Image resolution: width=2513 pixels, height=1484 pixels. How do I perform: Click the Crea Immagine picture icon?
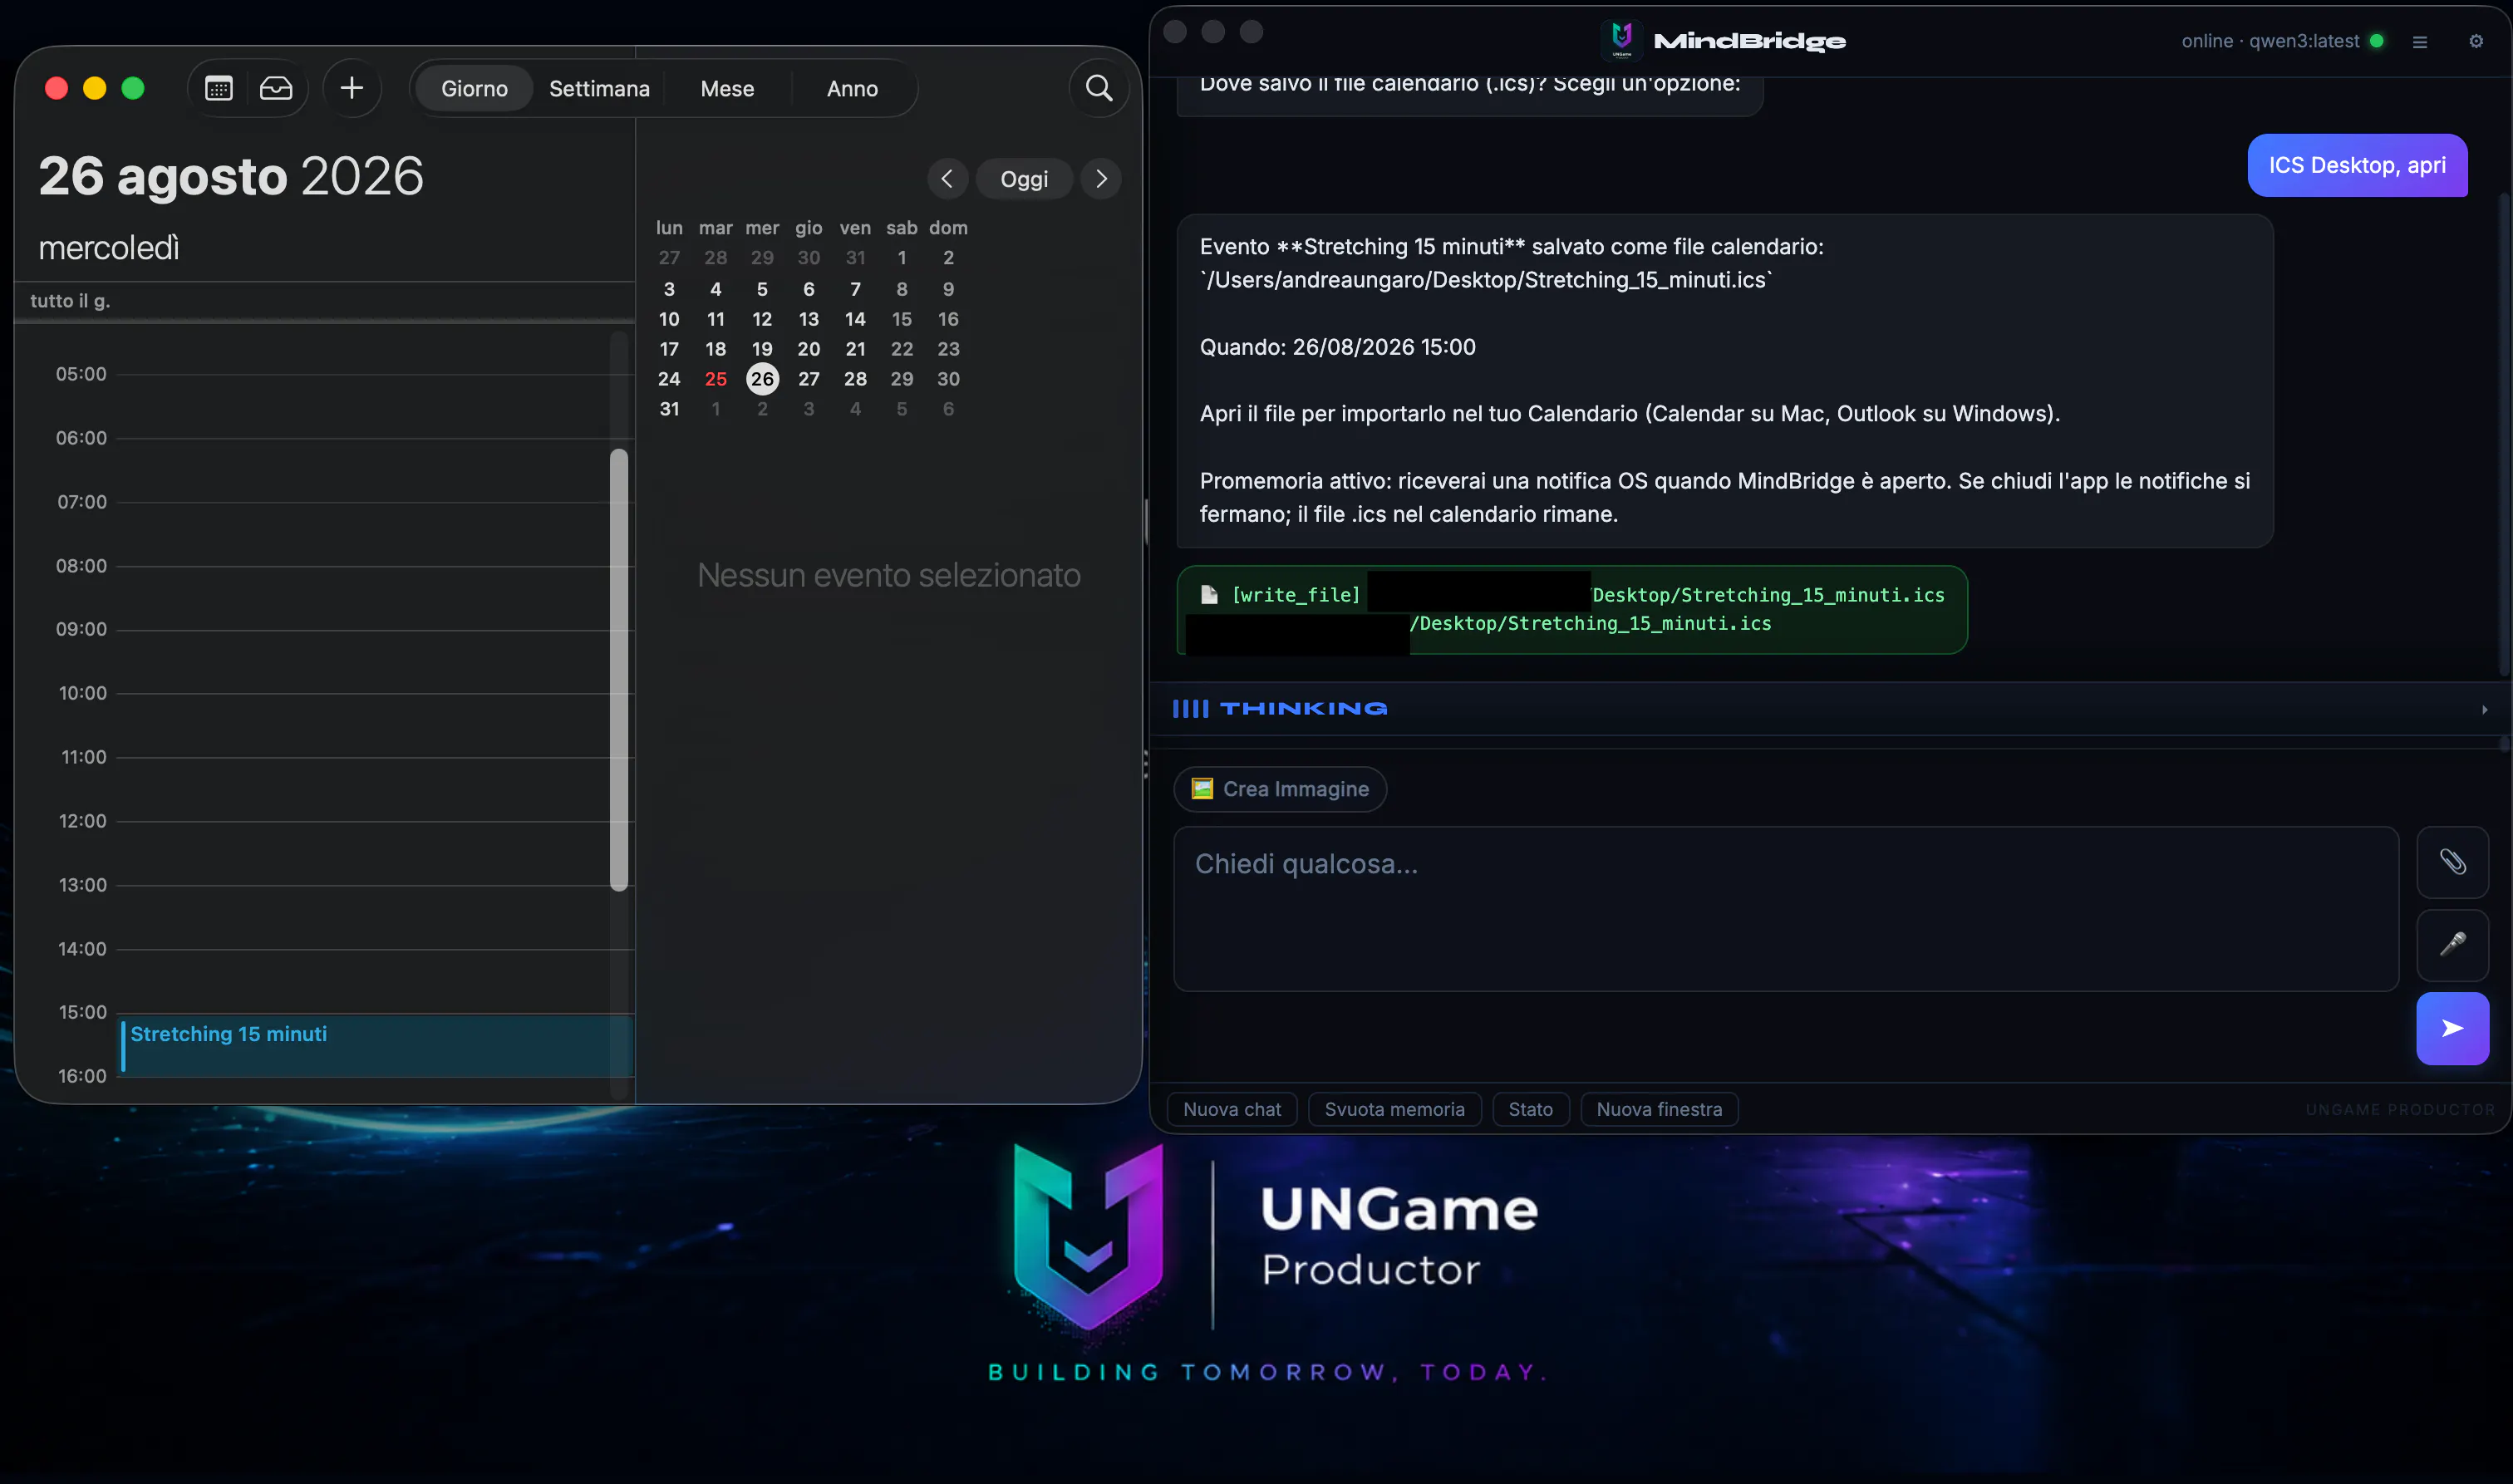coord(1202,789)
